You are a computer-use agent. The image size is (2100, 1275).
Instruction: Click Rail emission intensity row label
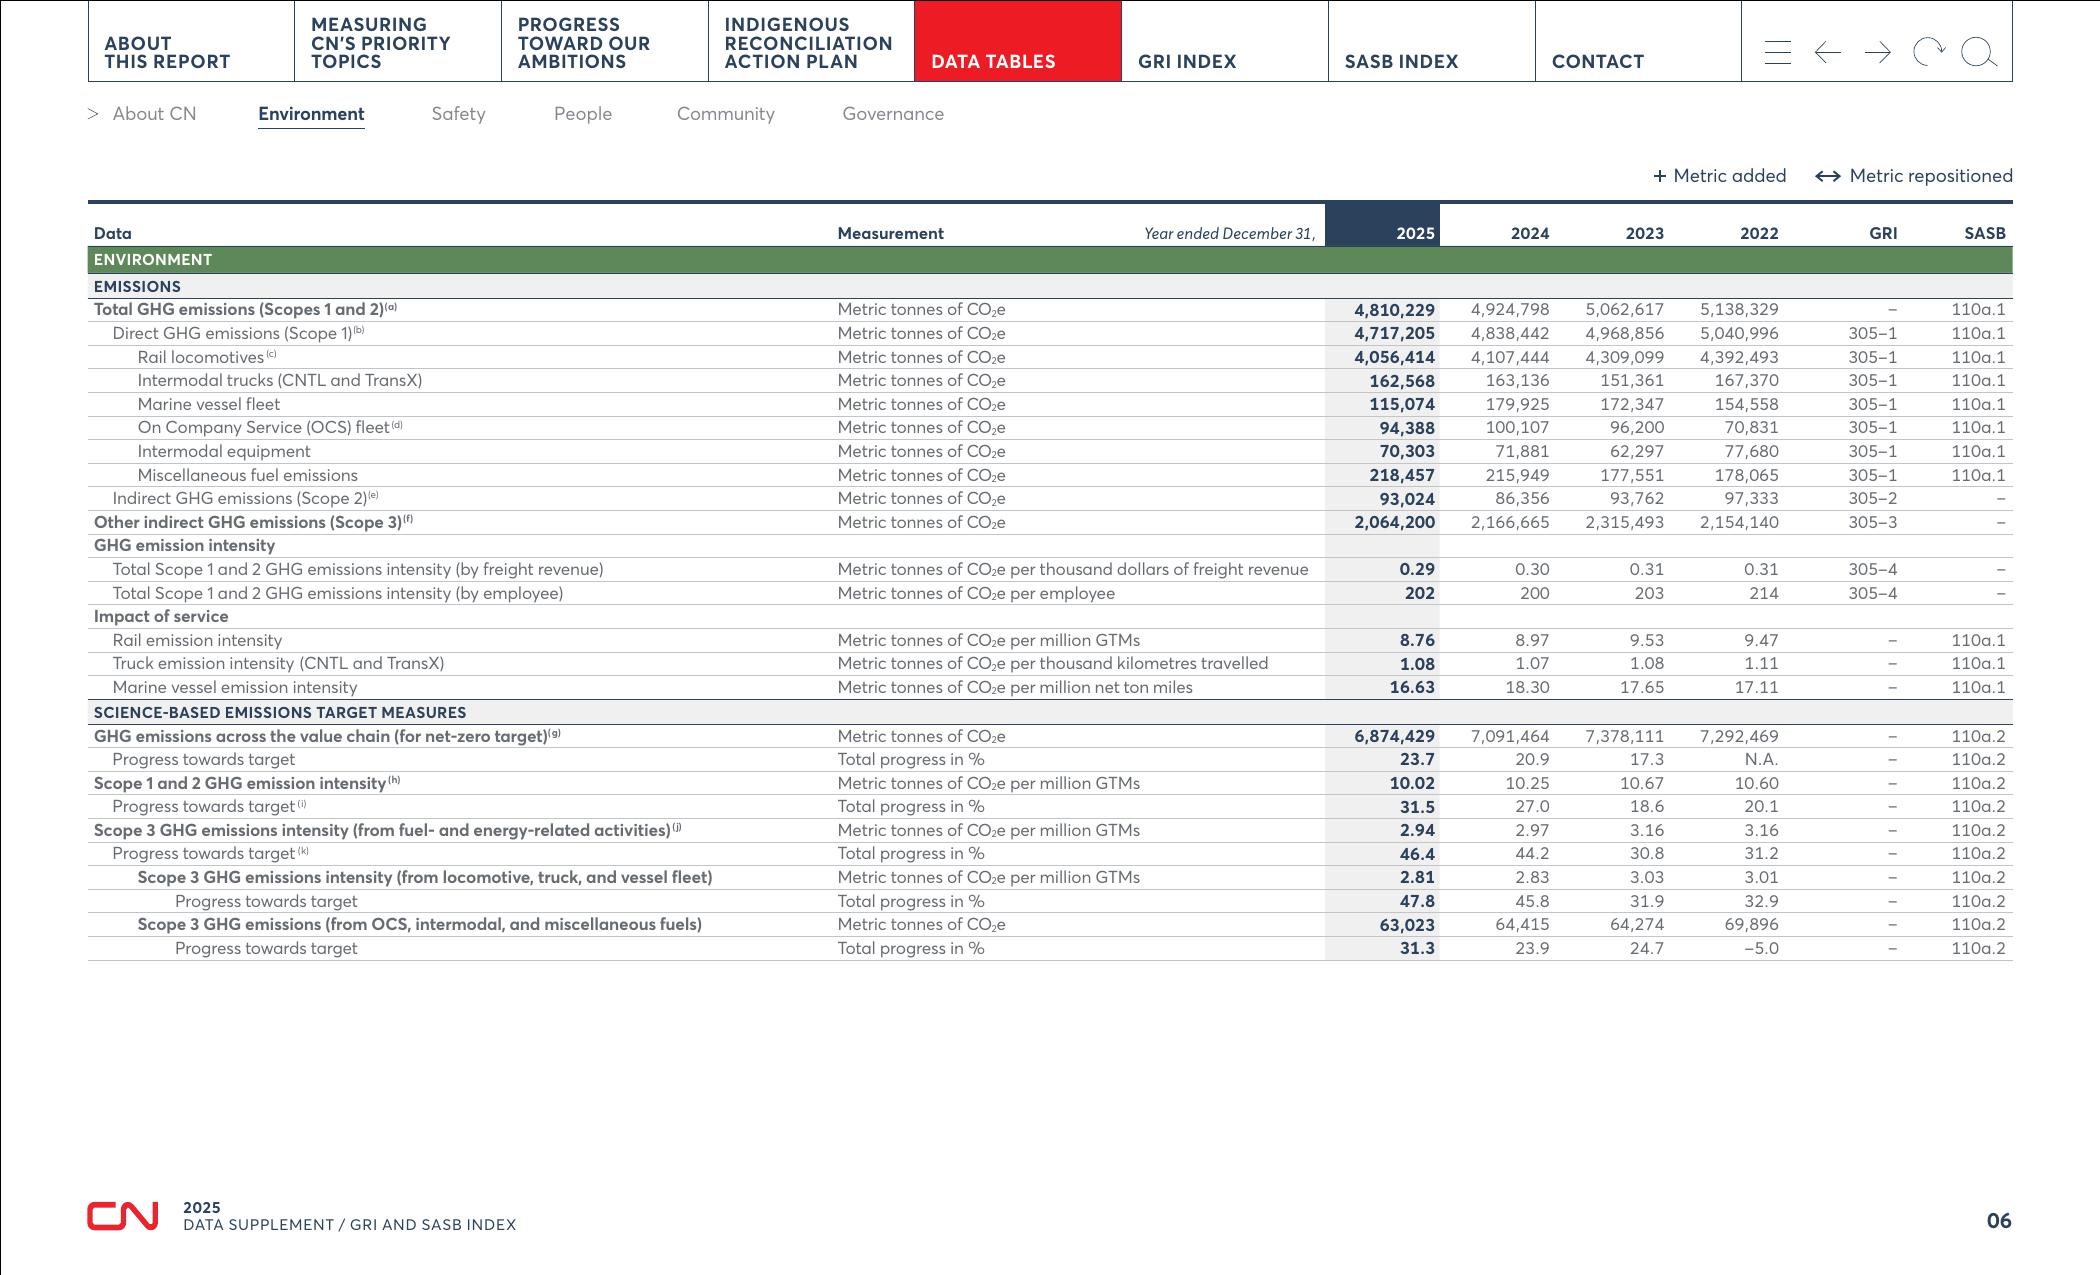197,640
